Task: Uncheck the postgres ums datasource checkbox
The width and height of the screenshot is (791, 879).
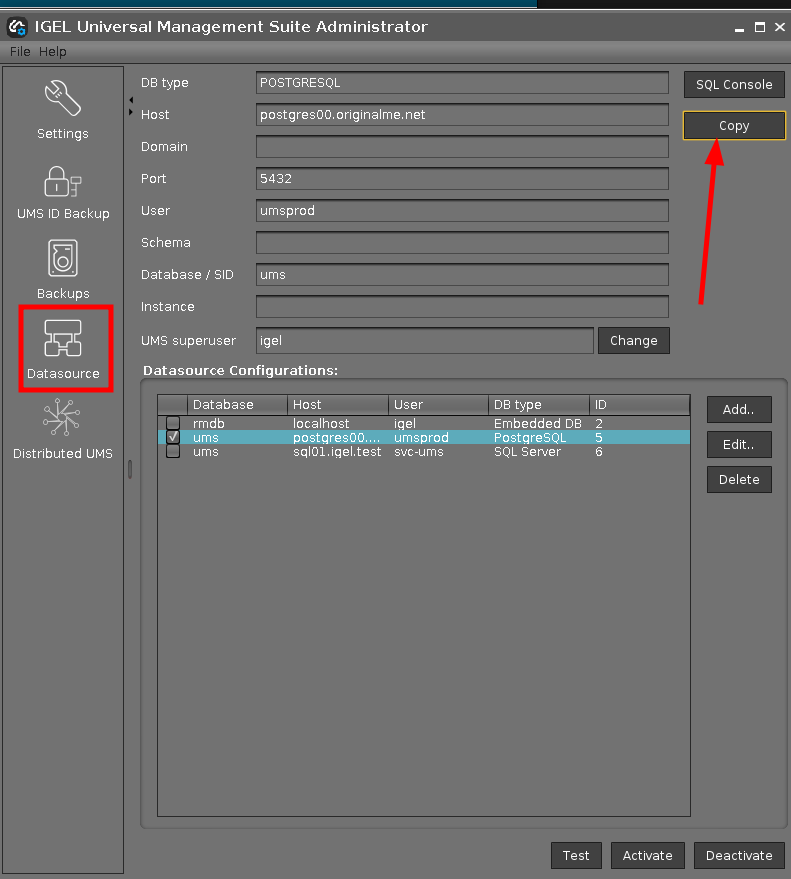Action: point(173,437)
